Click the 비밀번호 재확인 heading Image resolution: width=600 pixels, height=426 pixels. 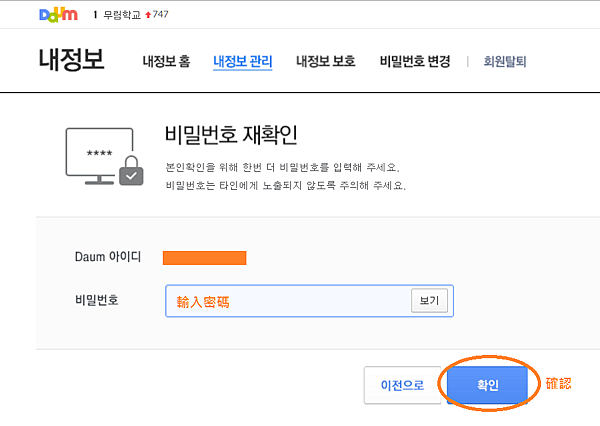point(231,135)
